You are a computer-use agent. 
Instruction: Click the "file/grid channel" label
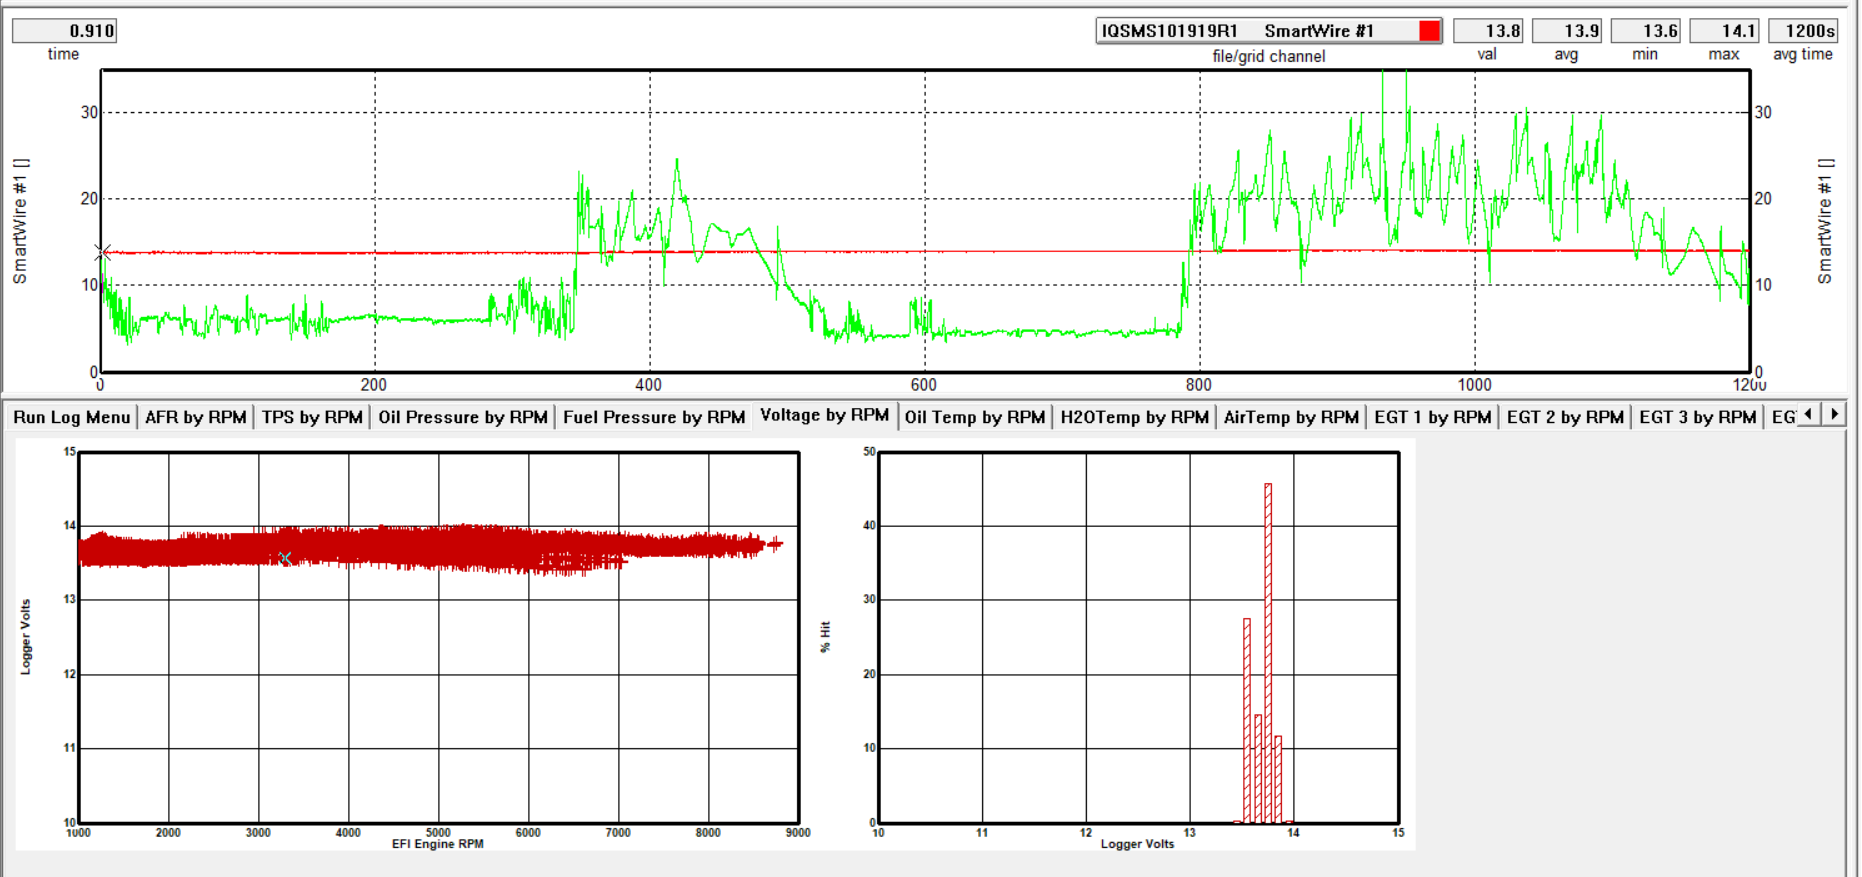tap(1269, 56)
